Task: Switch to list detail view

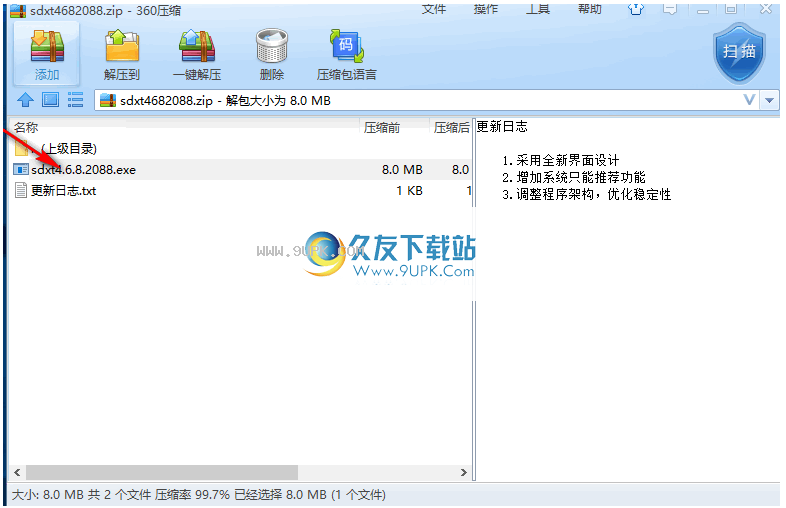Action: coord(75,100)
